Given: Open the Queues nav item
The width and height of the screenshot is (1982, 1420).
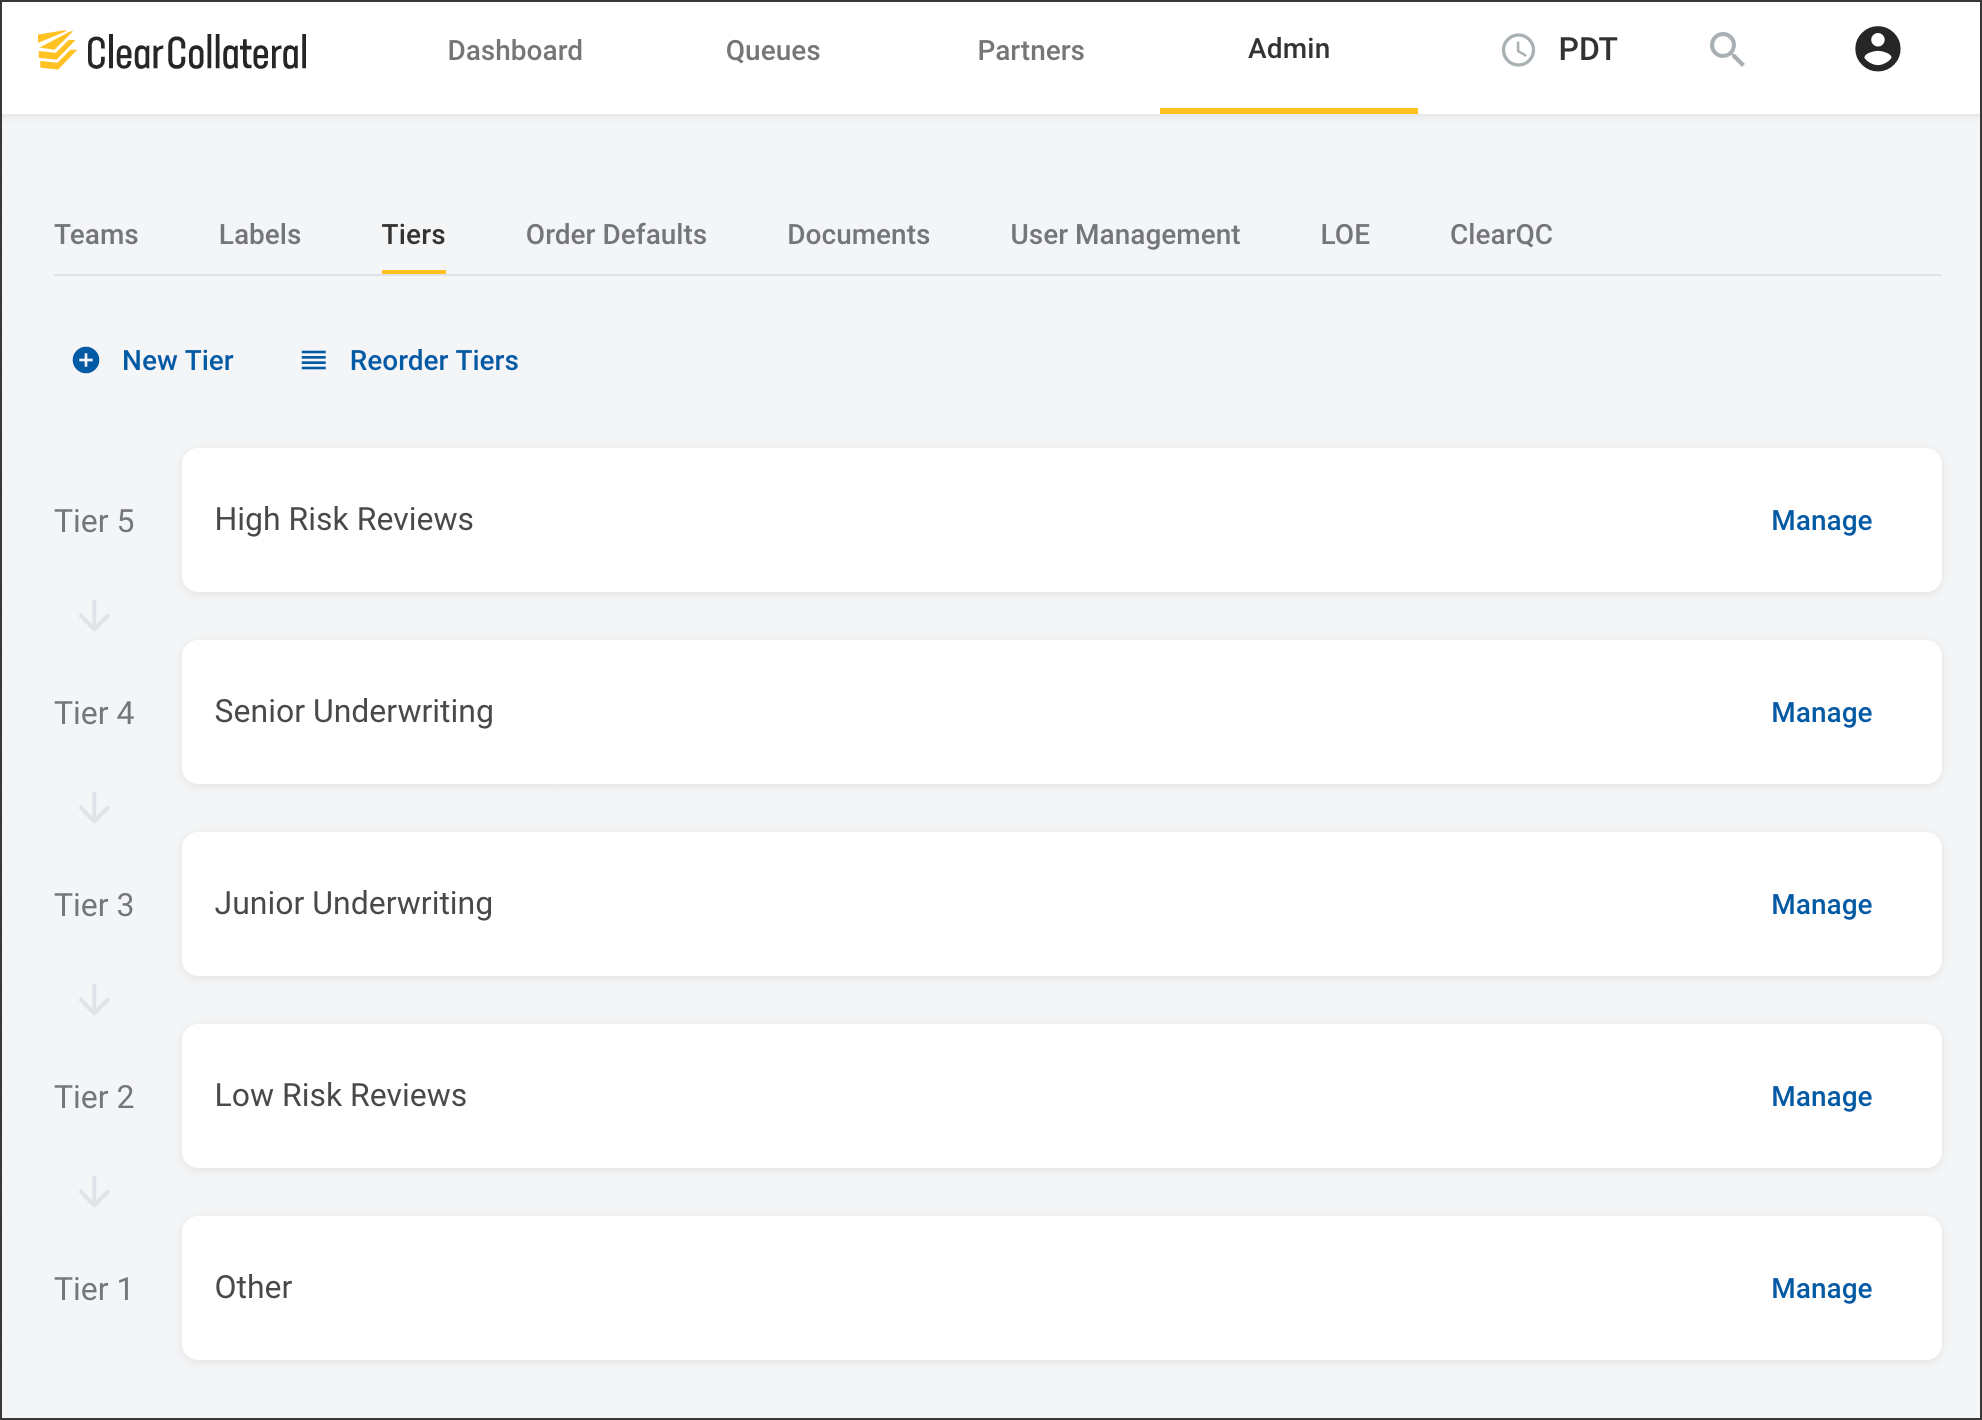Looking at the screenshot, I should coord(773,50).
